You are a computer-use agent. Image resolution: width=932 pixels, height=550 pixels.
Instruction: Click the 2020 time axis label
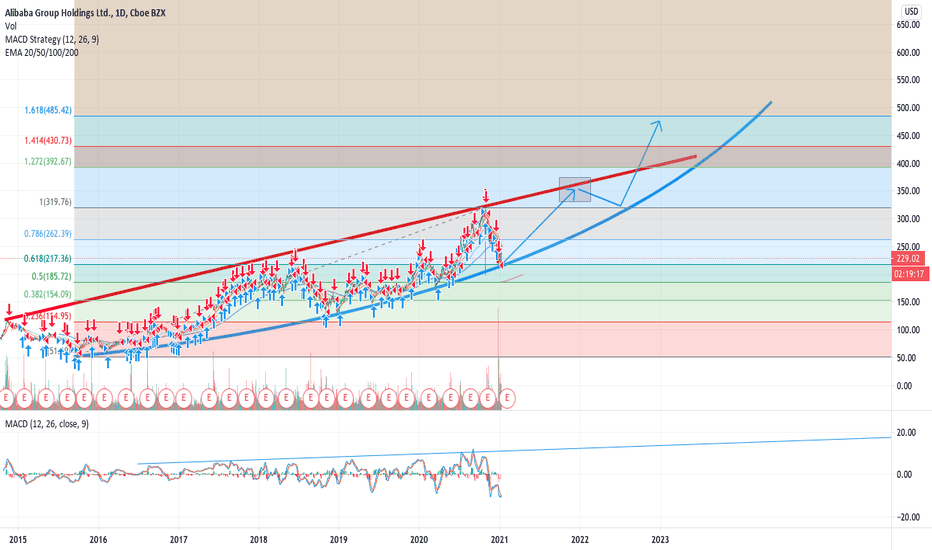pyautogui.click(x=419, y=539)
